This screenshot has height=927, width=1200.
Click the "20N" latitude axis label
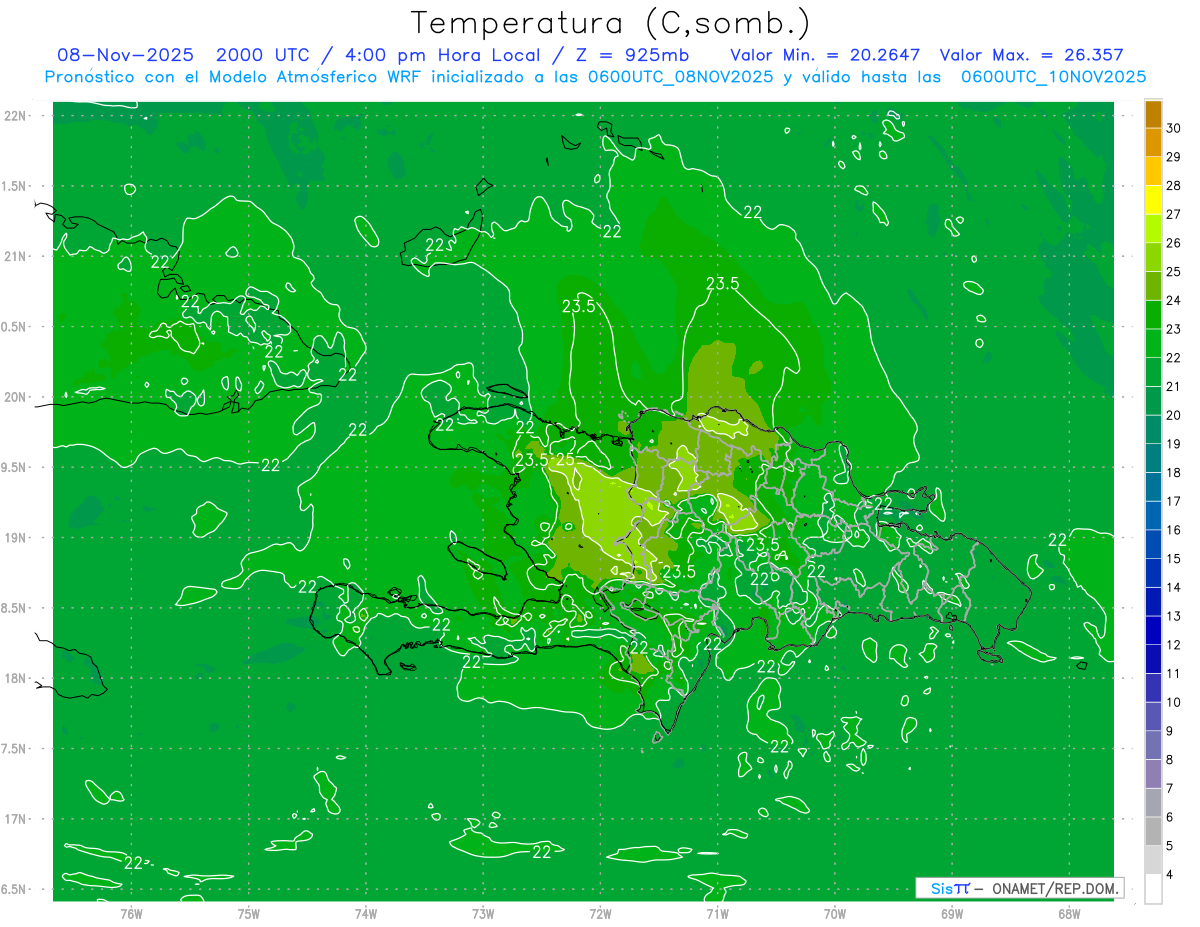point(15,397)
